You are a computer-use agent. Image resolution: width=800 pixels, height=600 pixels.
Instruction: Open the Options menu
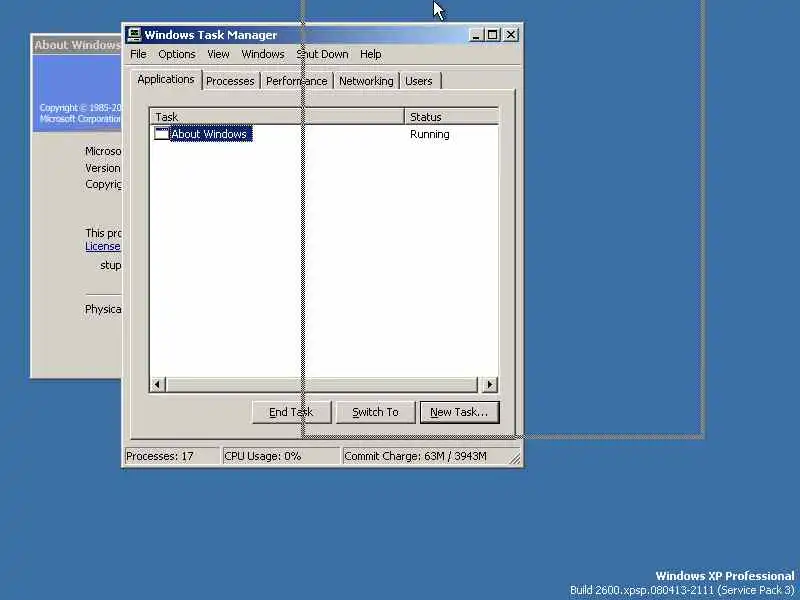pyautogui.click(x=177, y=54)
